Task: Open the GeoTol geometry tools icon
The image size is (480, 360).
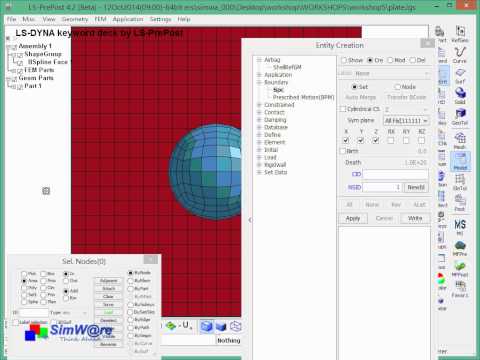Action: [460, 117]
